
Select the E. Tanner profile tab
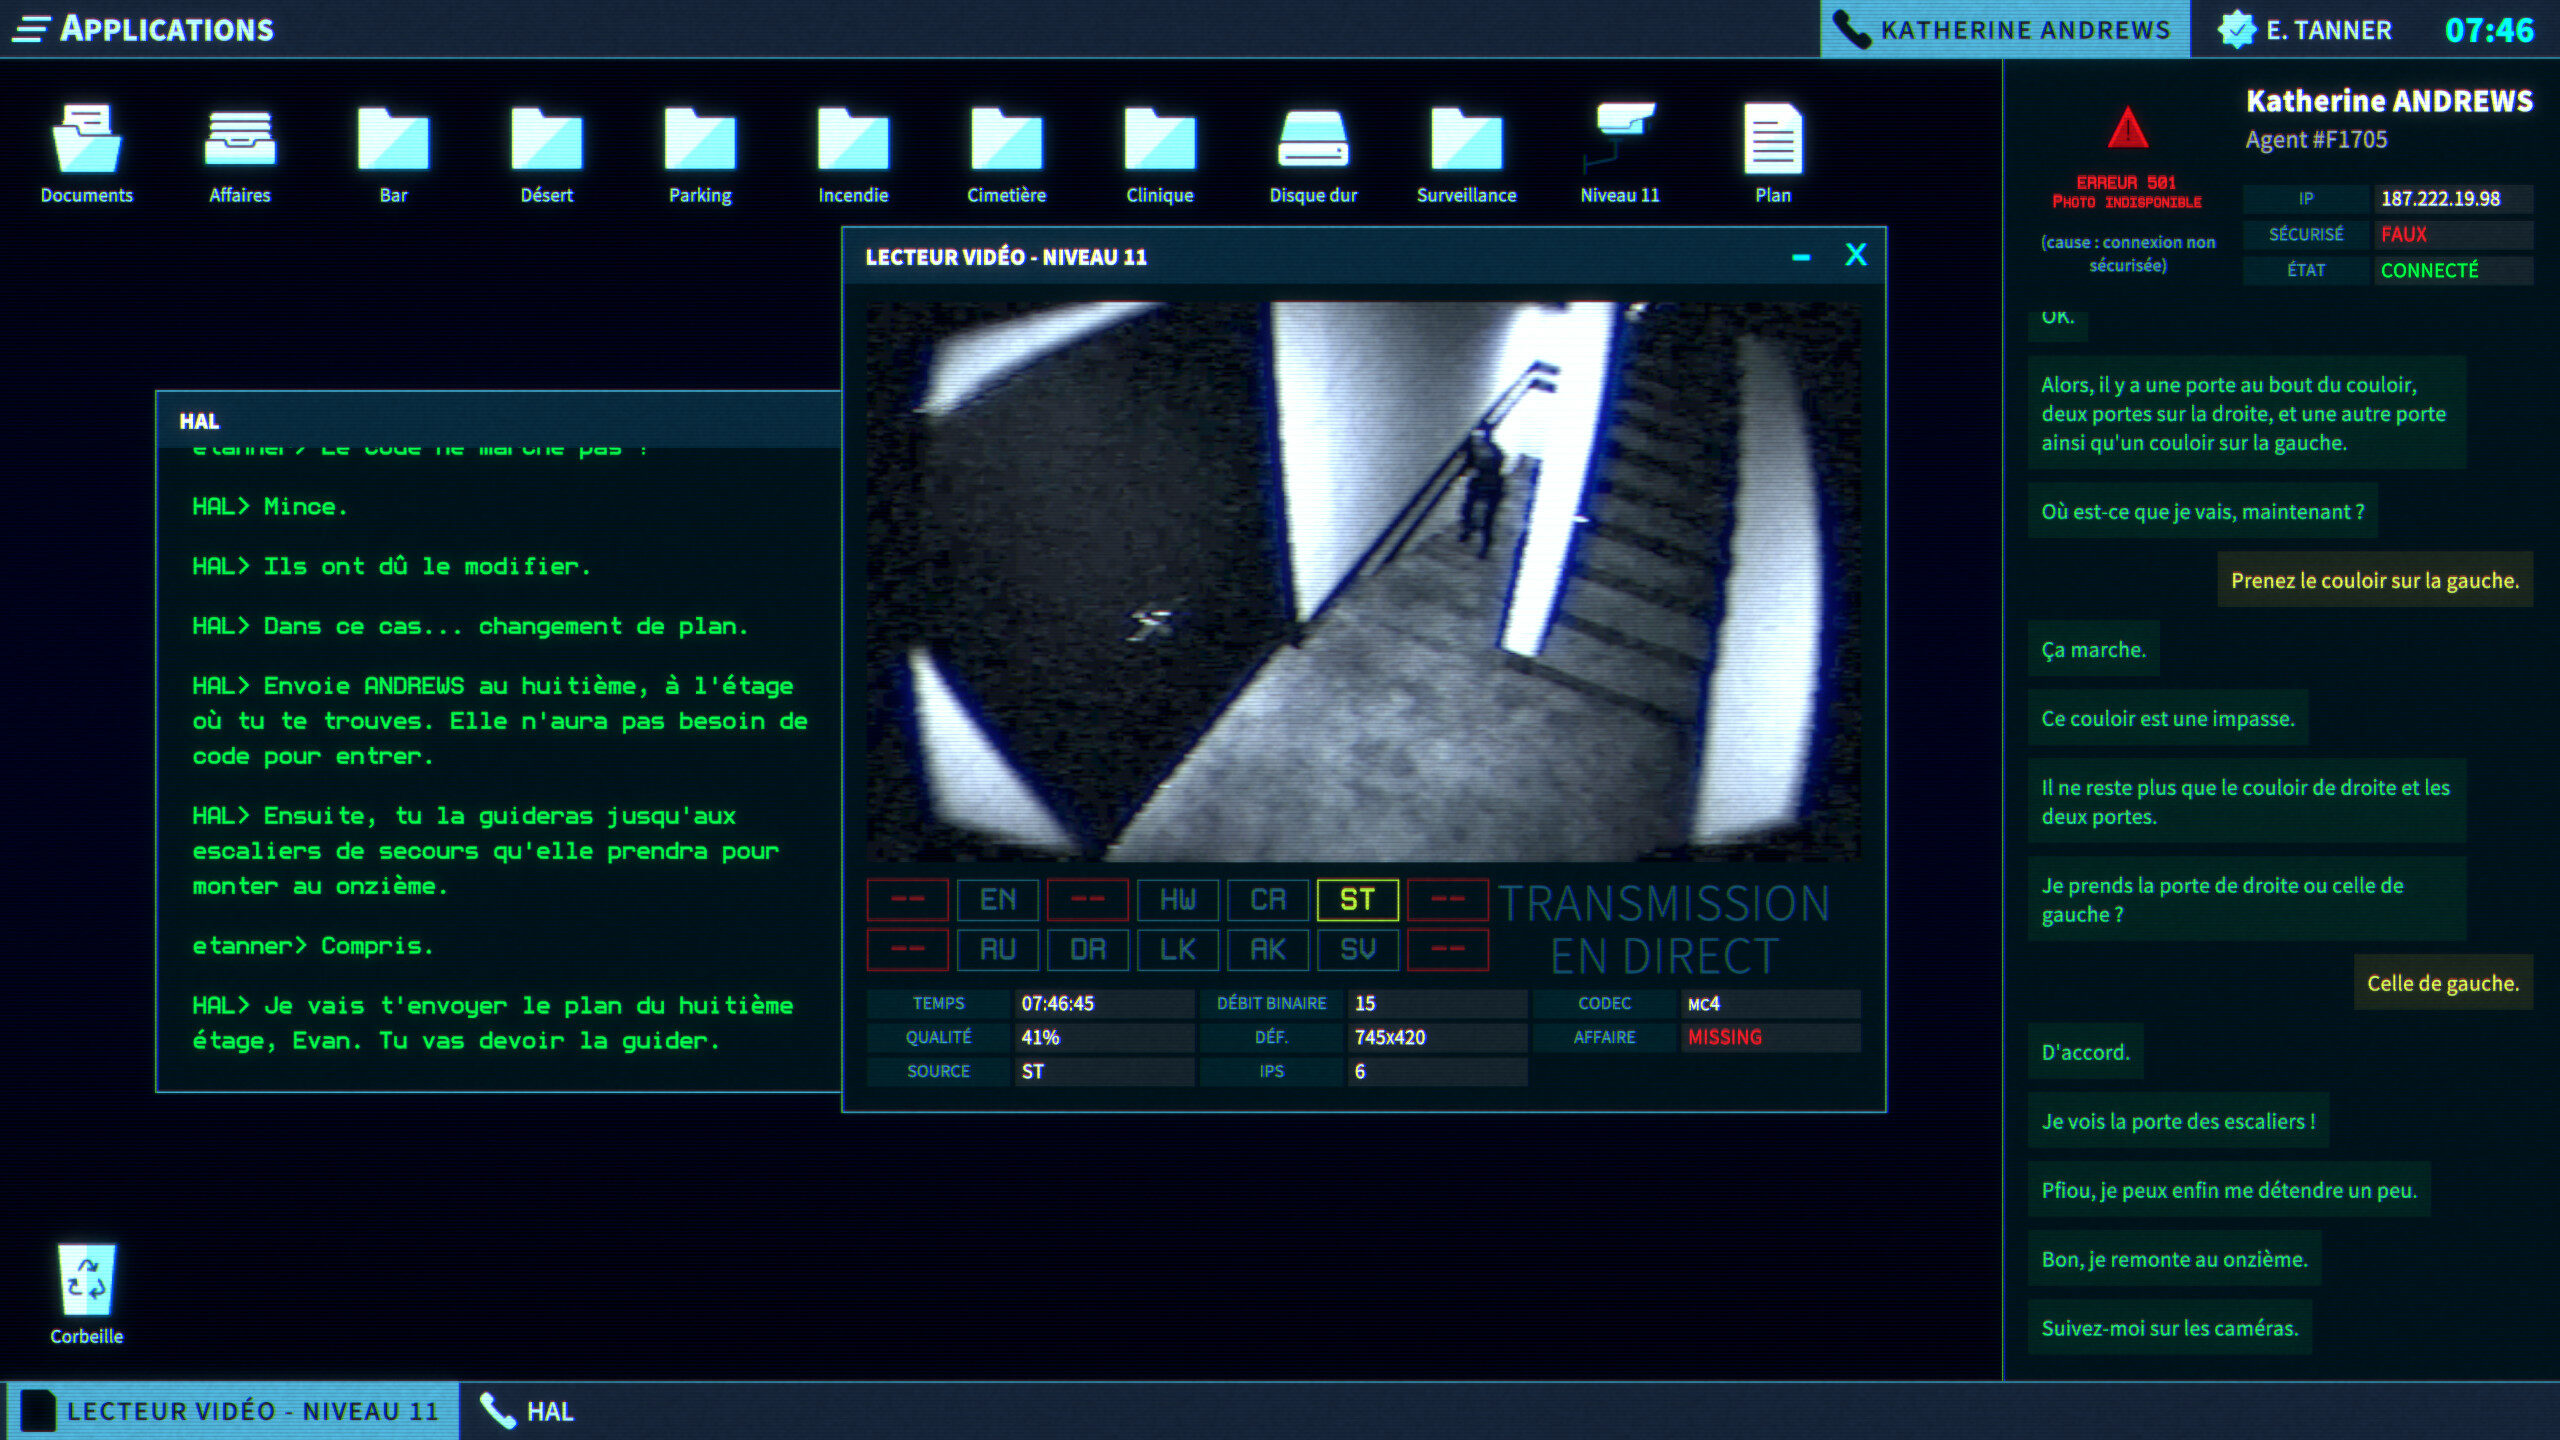2305,30
